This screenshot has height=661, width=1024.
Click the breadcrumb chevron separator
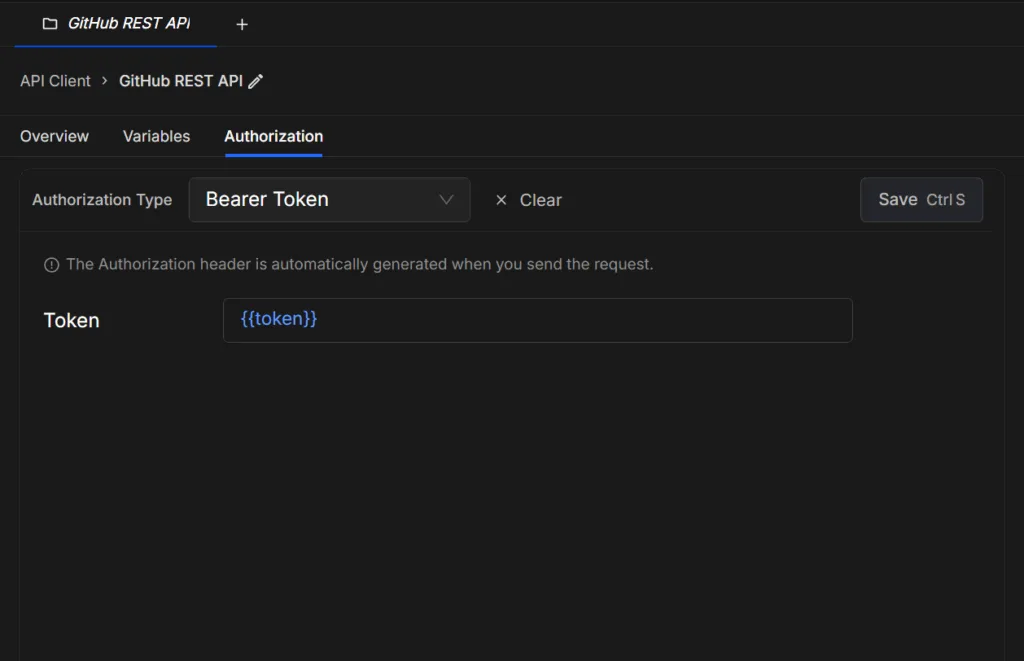point(104,80)
